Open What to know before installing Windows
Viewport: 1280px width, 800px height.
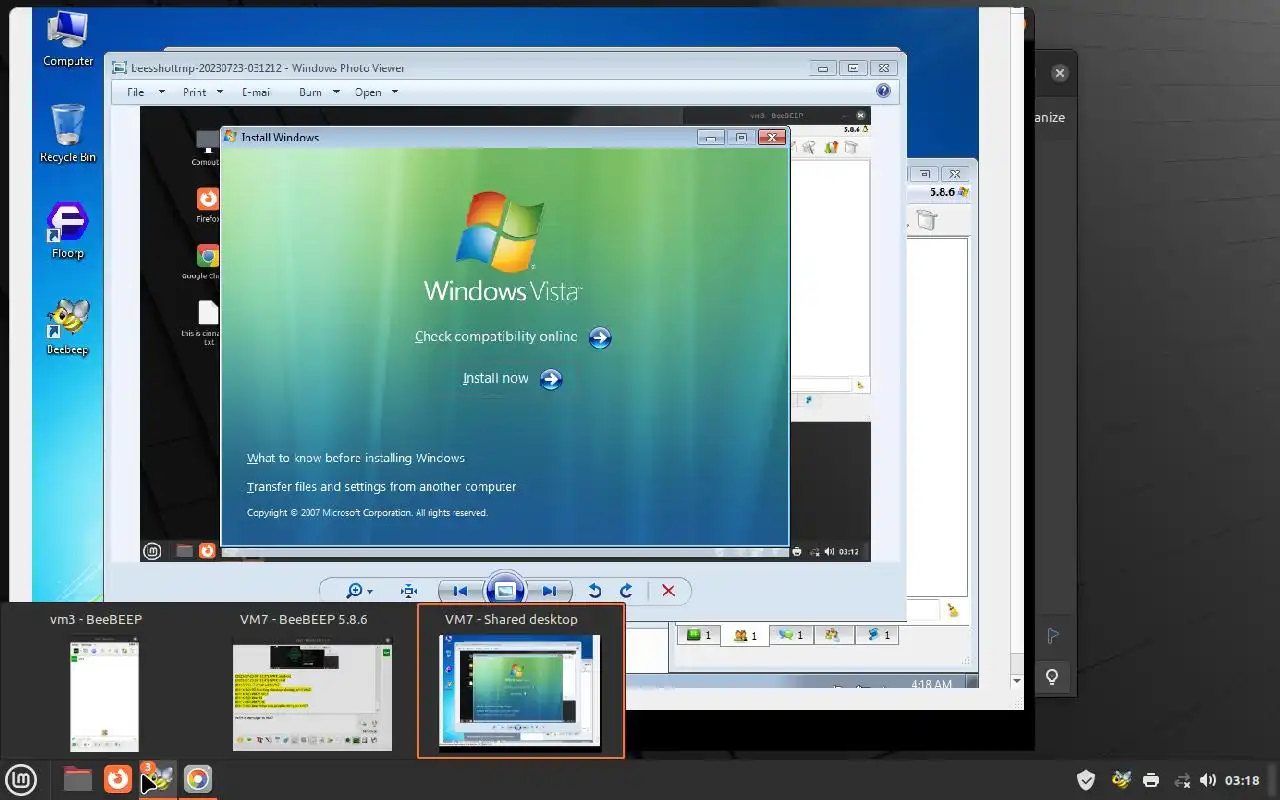point(356,458)
